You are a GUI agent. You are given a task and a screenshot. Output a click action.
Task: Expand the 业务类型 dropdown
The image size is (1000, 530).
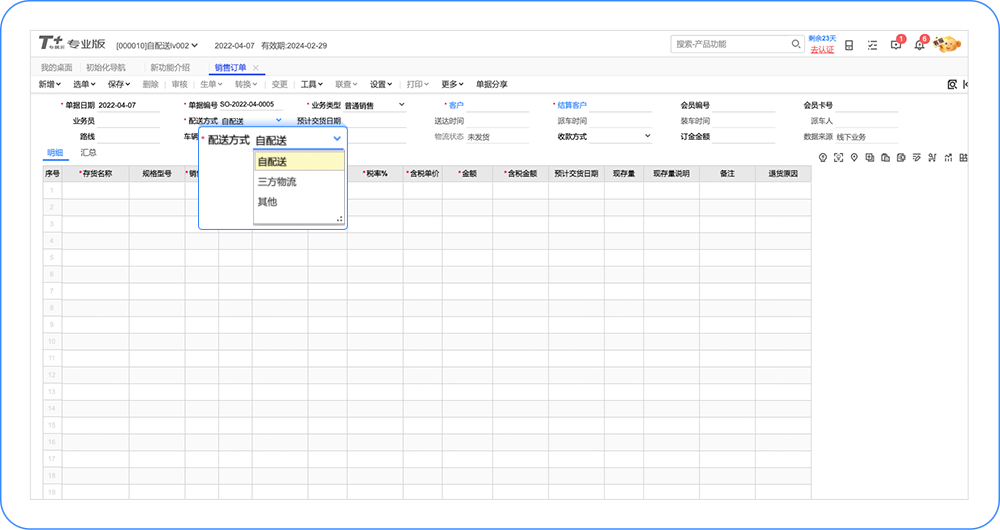[402, 105]
